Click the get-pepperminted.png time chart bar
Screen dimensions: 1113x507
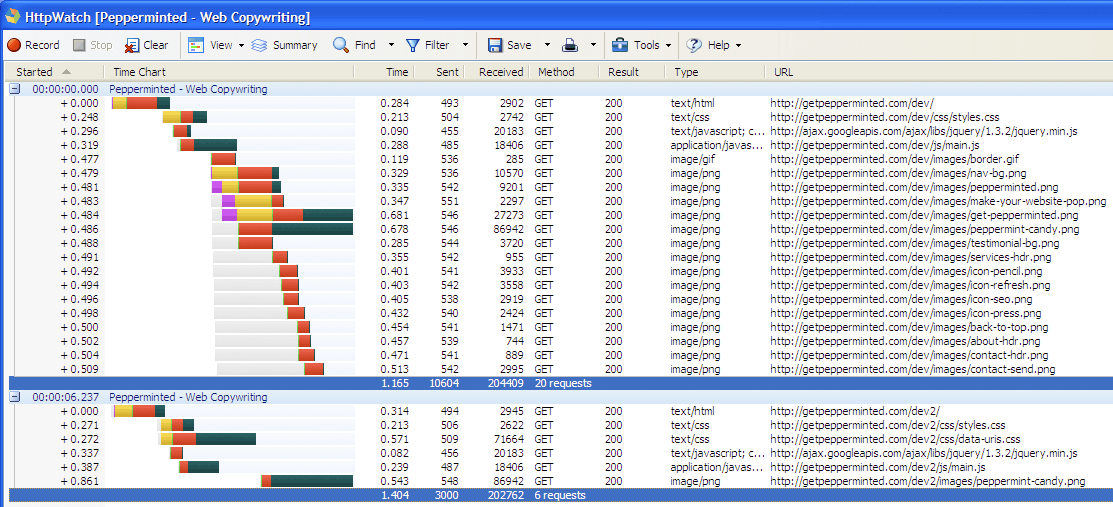288,215
